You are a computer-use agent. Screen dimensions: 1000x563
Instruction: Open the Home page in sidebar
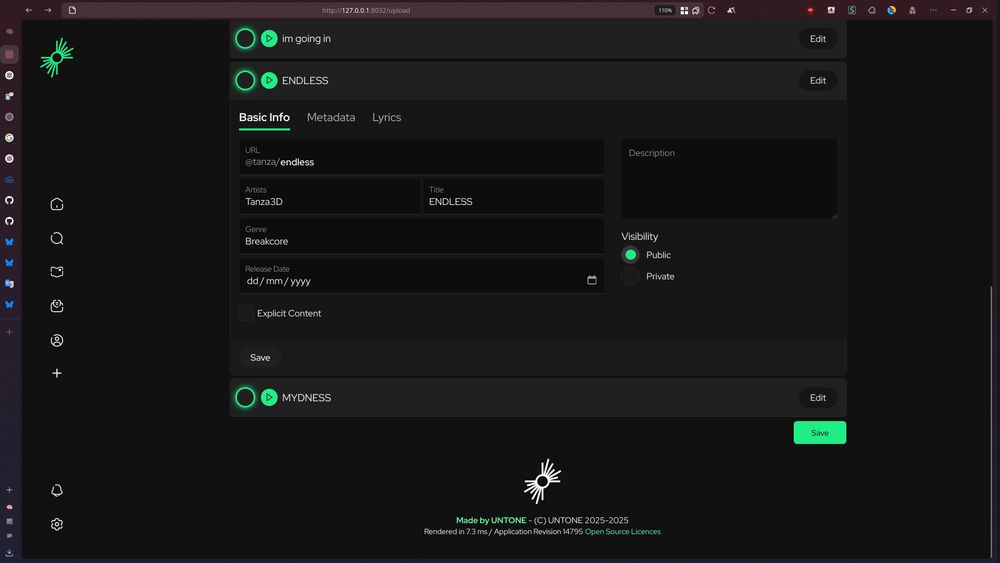(57, 204)
